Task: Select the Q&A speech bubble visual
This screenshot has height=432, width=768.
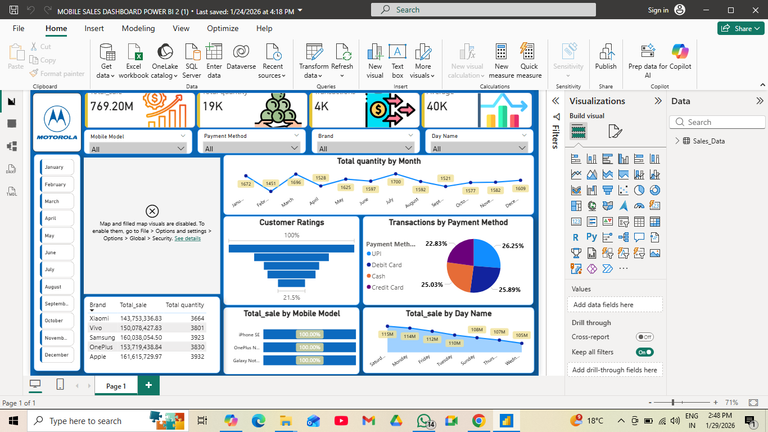Action: 639,237
